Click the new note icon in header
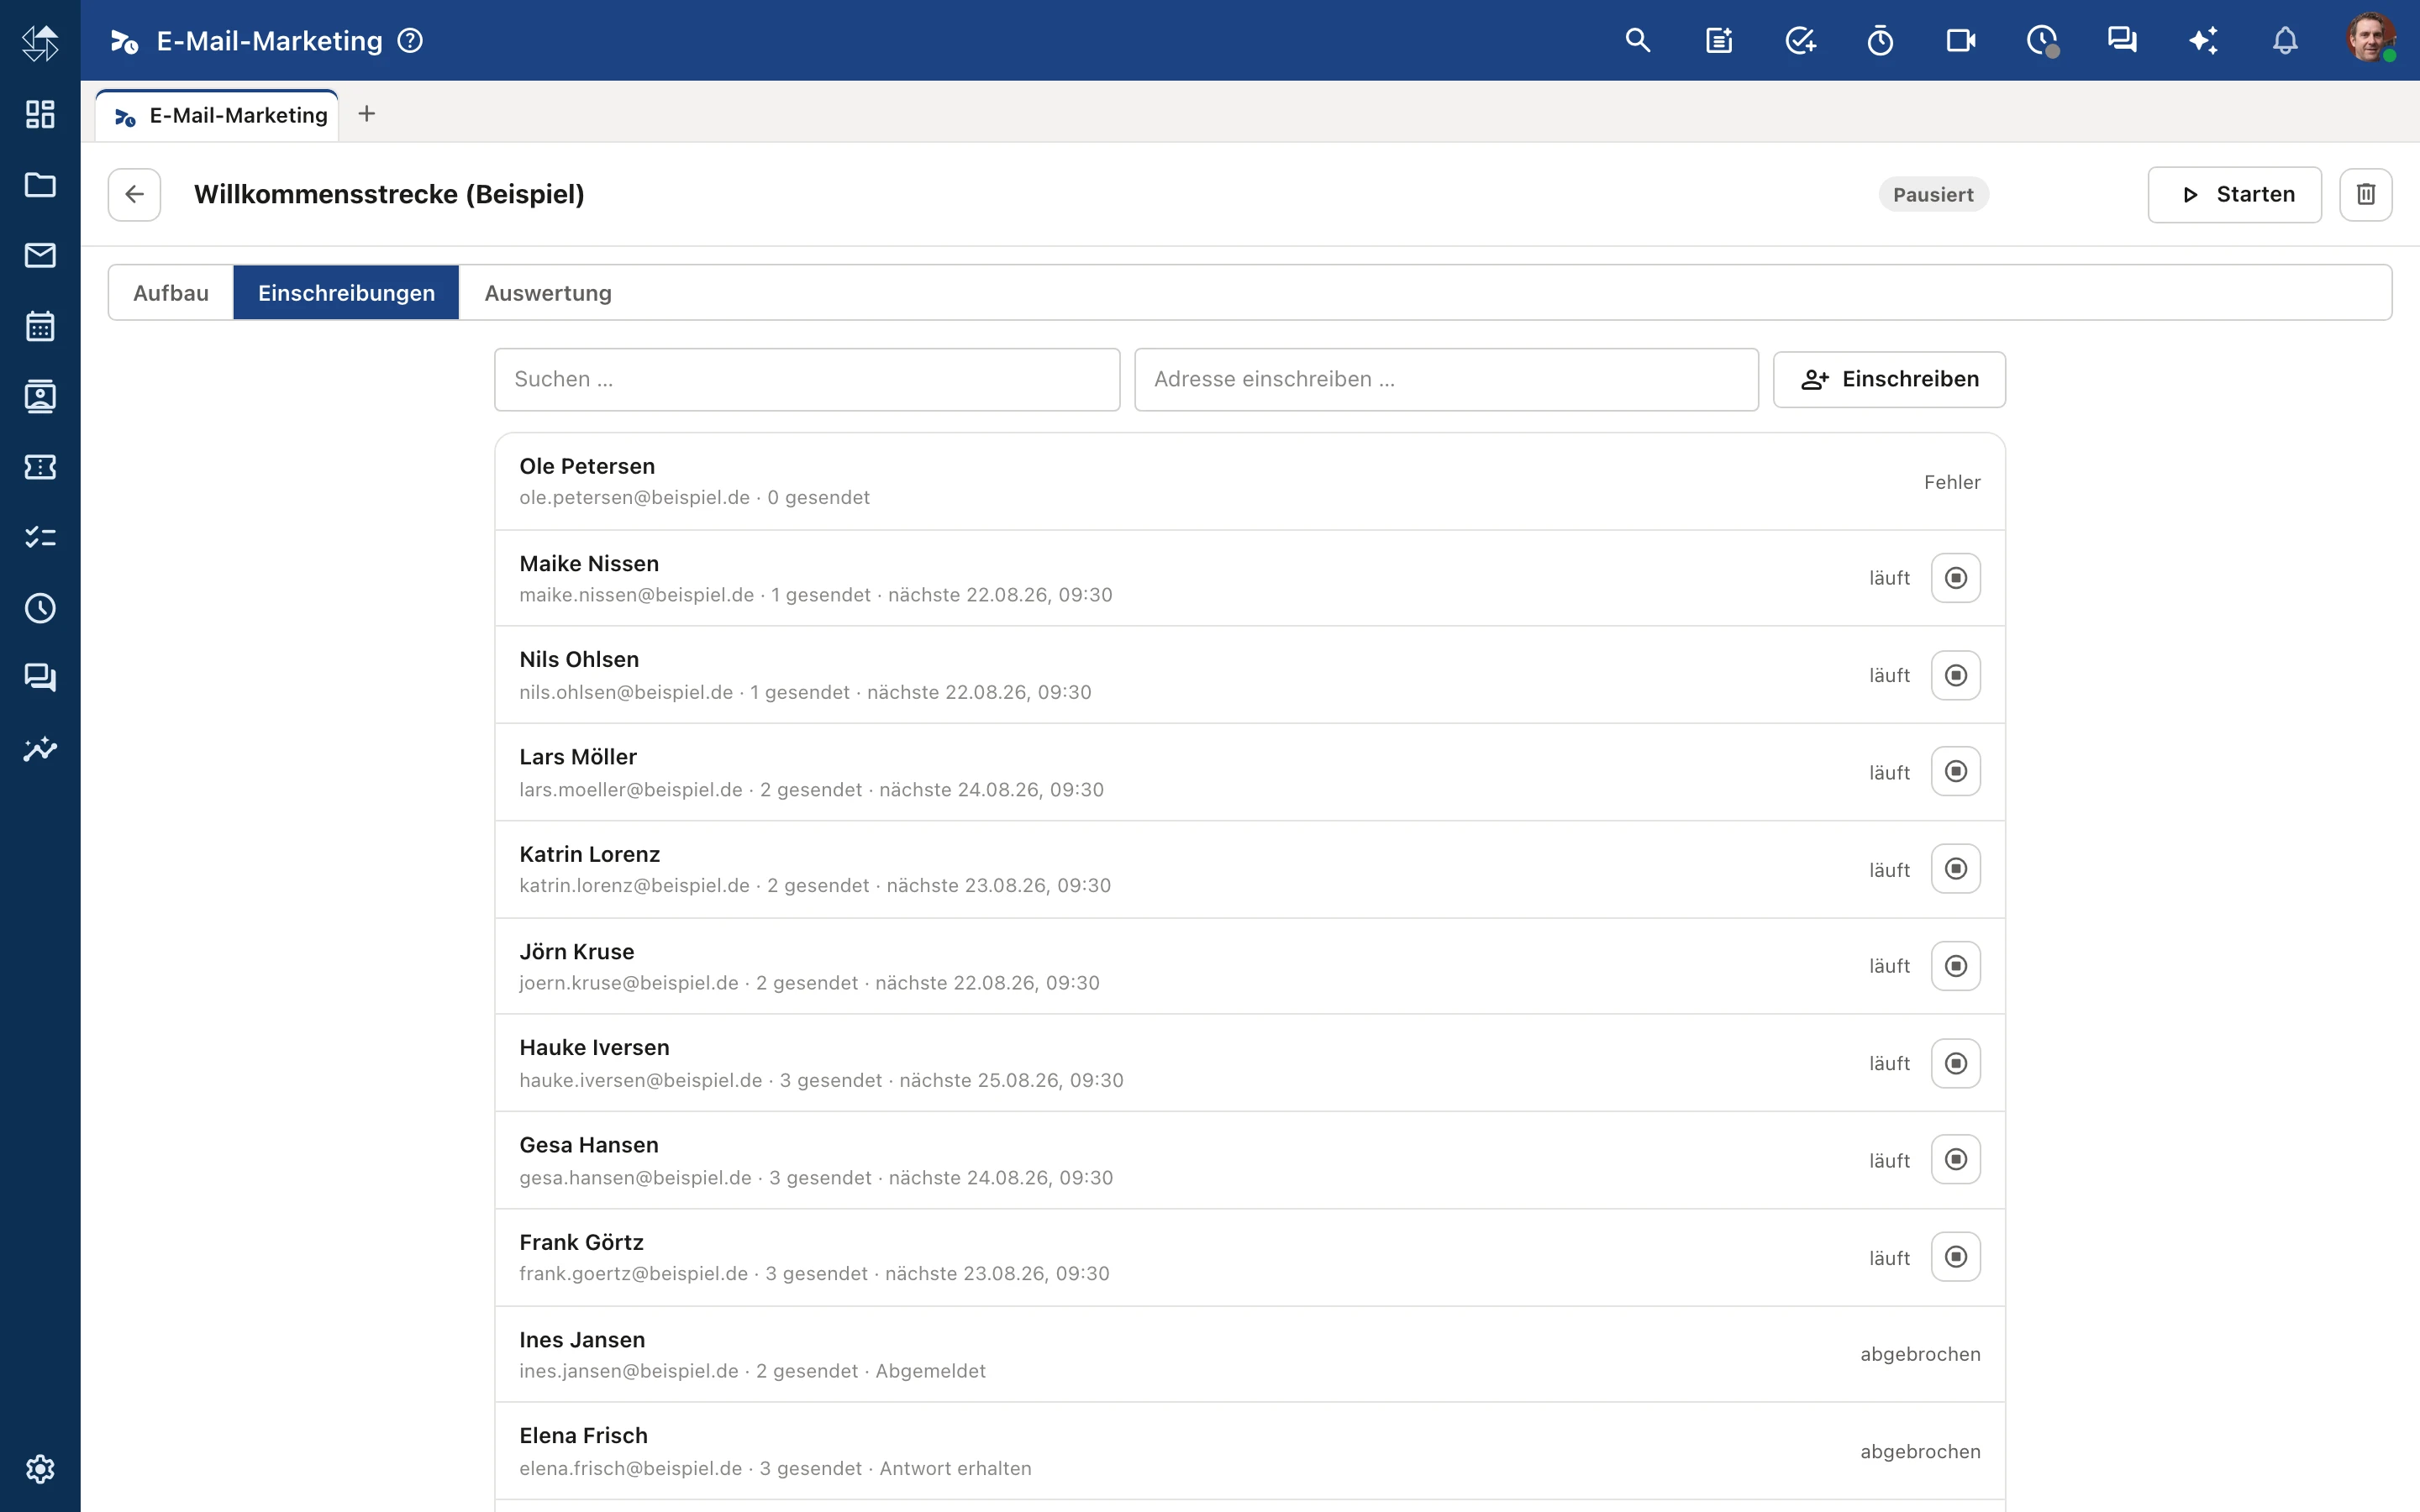Image resolution: width=2420 pixels, height=1512 pixels. pyautogui.click(x=1719, y=40)
